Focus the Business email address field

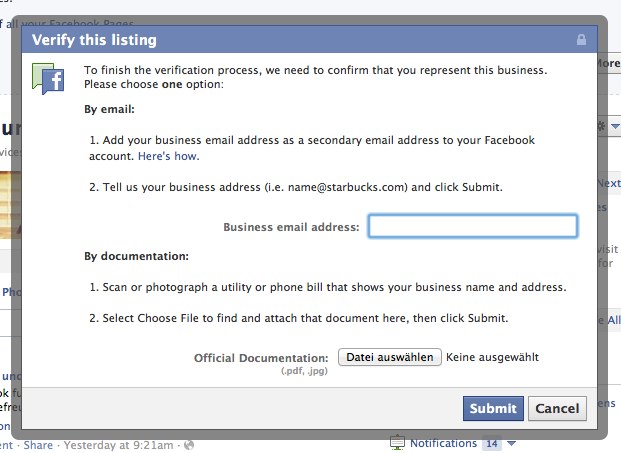473,226
